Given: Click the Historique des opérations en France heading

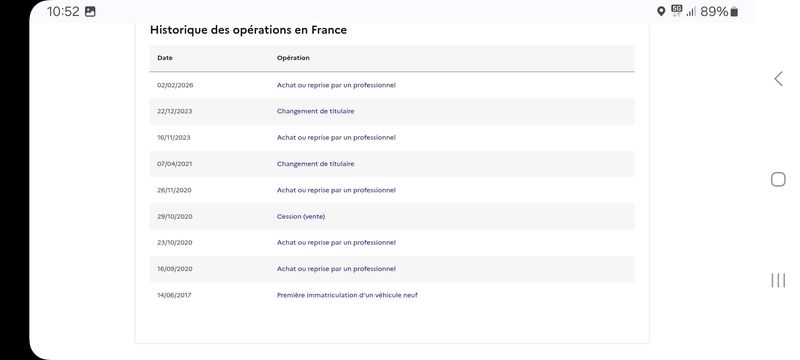Looking at the screenshot, I should coord(248,30).
